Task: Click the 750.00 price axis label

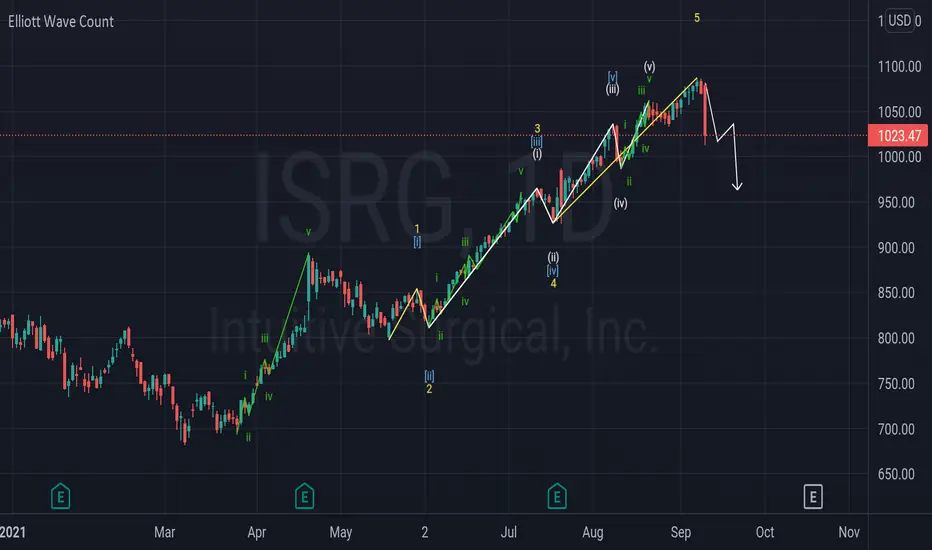Action: coord(896,384)
